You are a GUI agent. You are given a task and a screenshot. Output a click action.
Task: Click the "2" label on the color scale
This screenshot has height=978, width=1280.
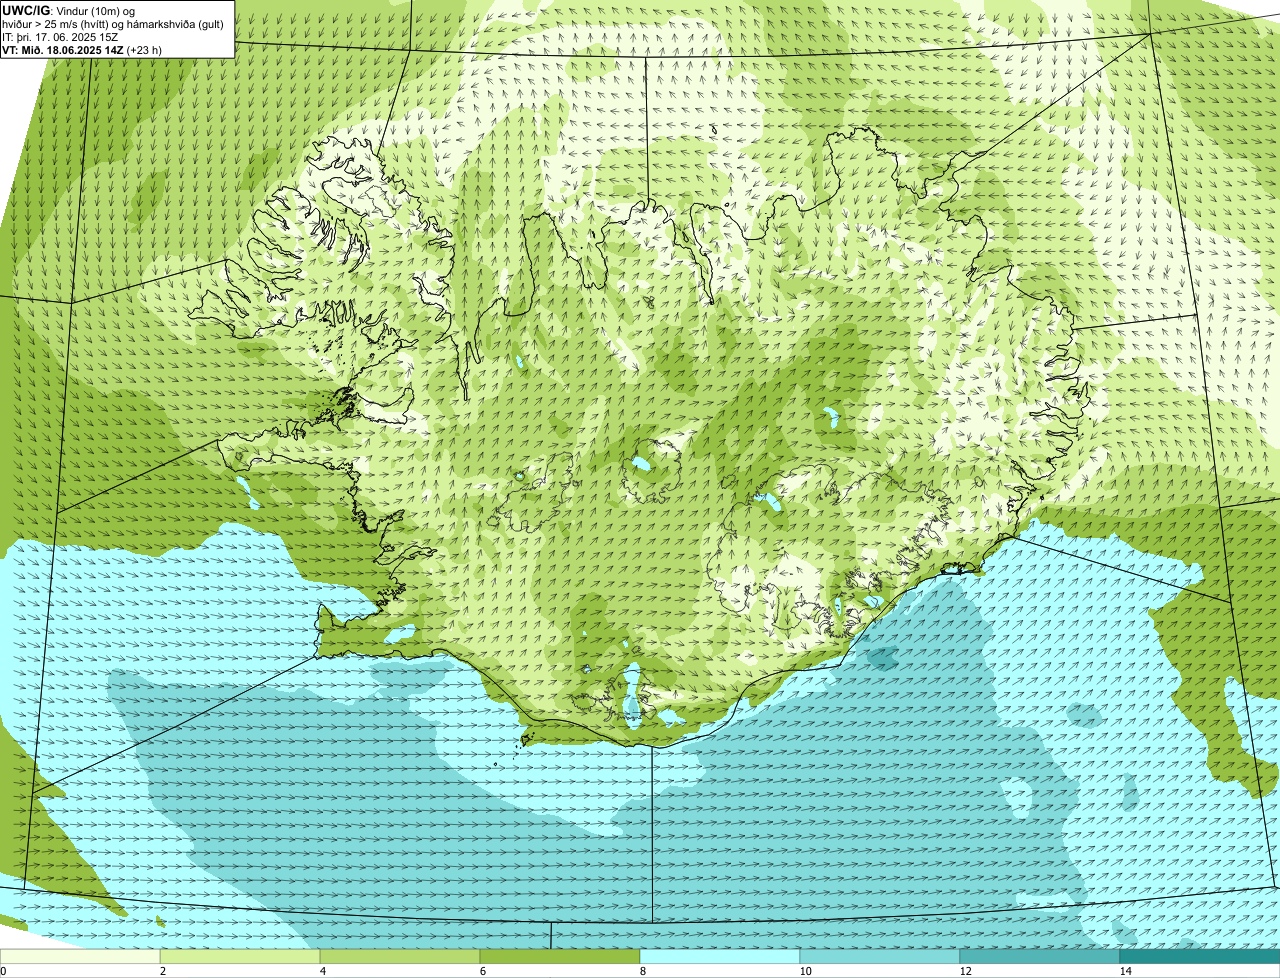[162, 971]
